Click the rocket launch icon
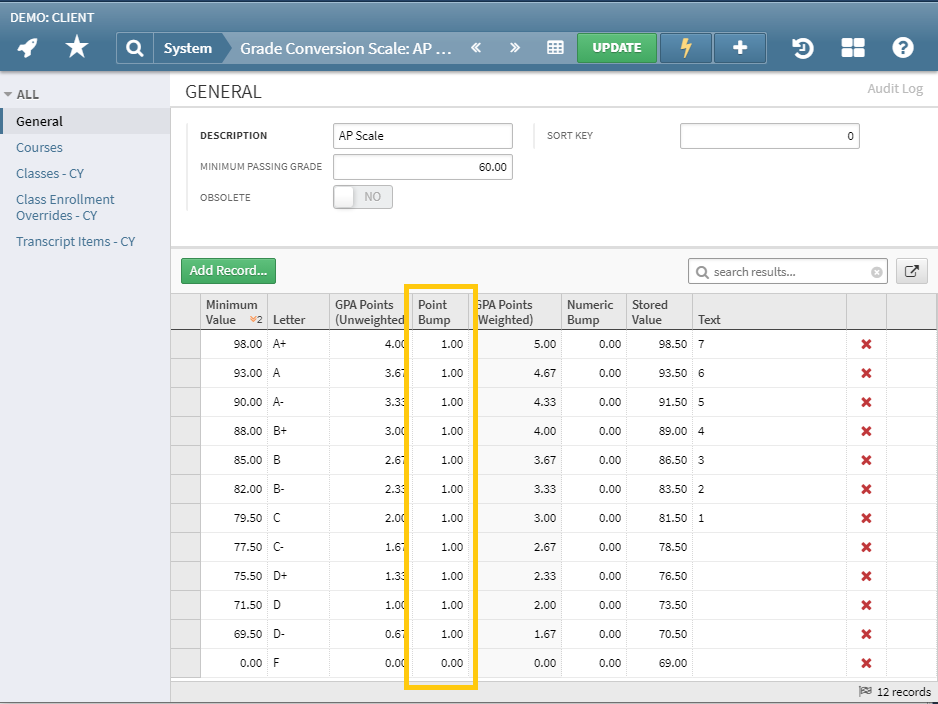 pos(28,47)
